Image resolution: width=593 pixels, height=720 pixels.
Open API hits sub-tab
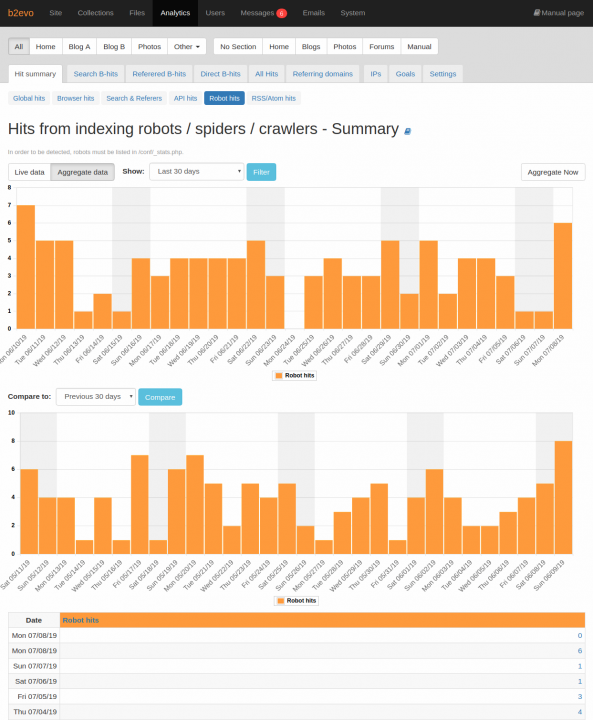coord(185,98)
